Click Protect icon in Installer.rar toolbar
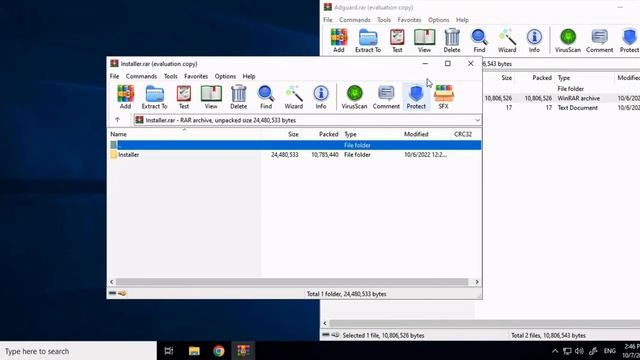Viewport: 640px width, 360px height. tap(416, 97)
